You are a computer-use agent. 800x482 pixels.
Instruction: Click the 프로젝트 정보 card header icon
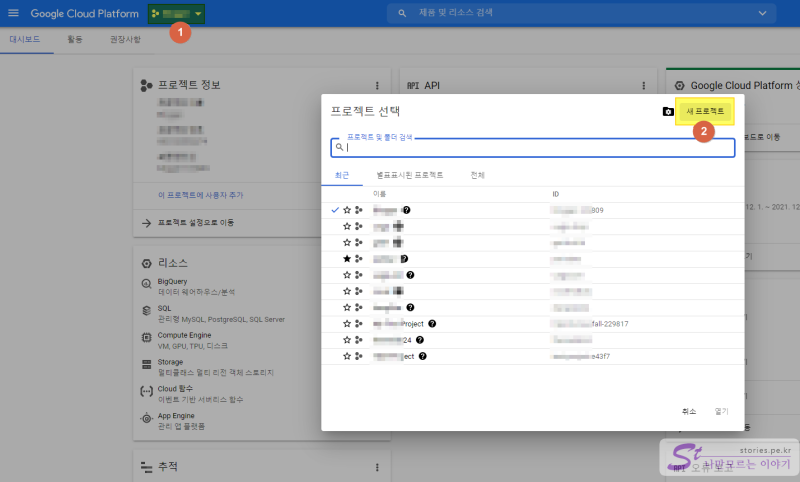[x=146, y=86]
